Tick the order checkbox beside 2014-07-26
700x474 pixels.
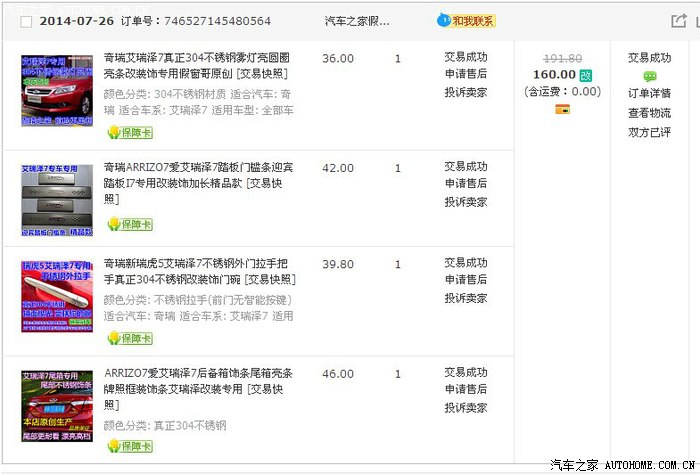pyautogui.click(x=26, y=21)
